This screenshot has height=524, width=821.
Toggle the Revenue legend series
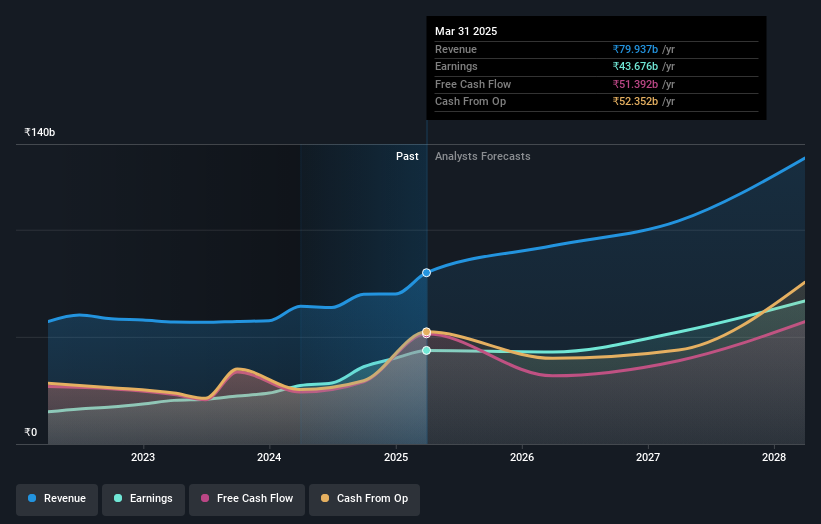pyautogui.click(x=57, y=498)
